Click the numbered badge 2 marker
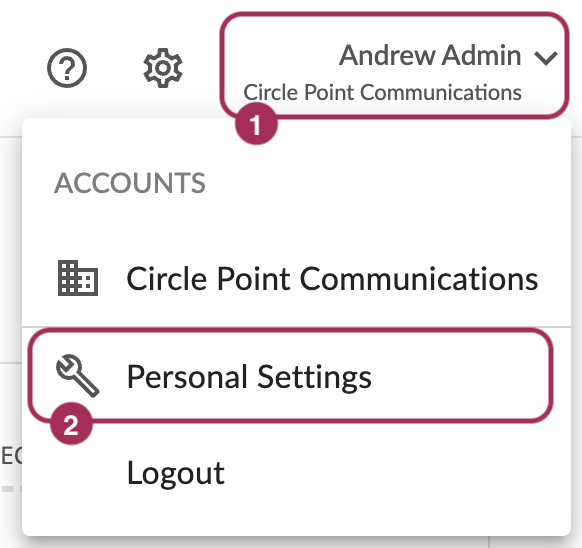Viewport: 582px width, 548px height. [71, 424]
